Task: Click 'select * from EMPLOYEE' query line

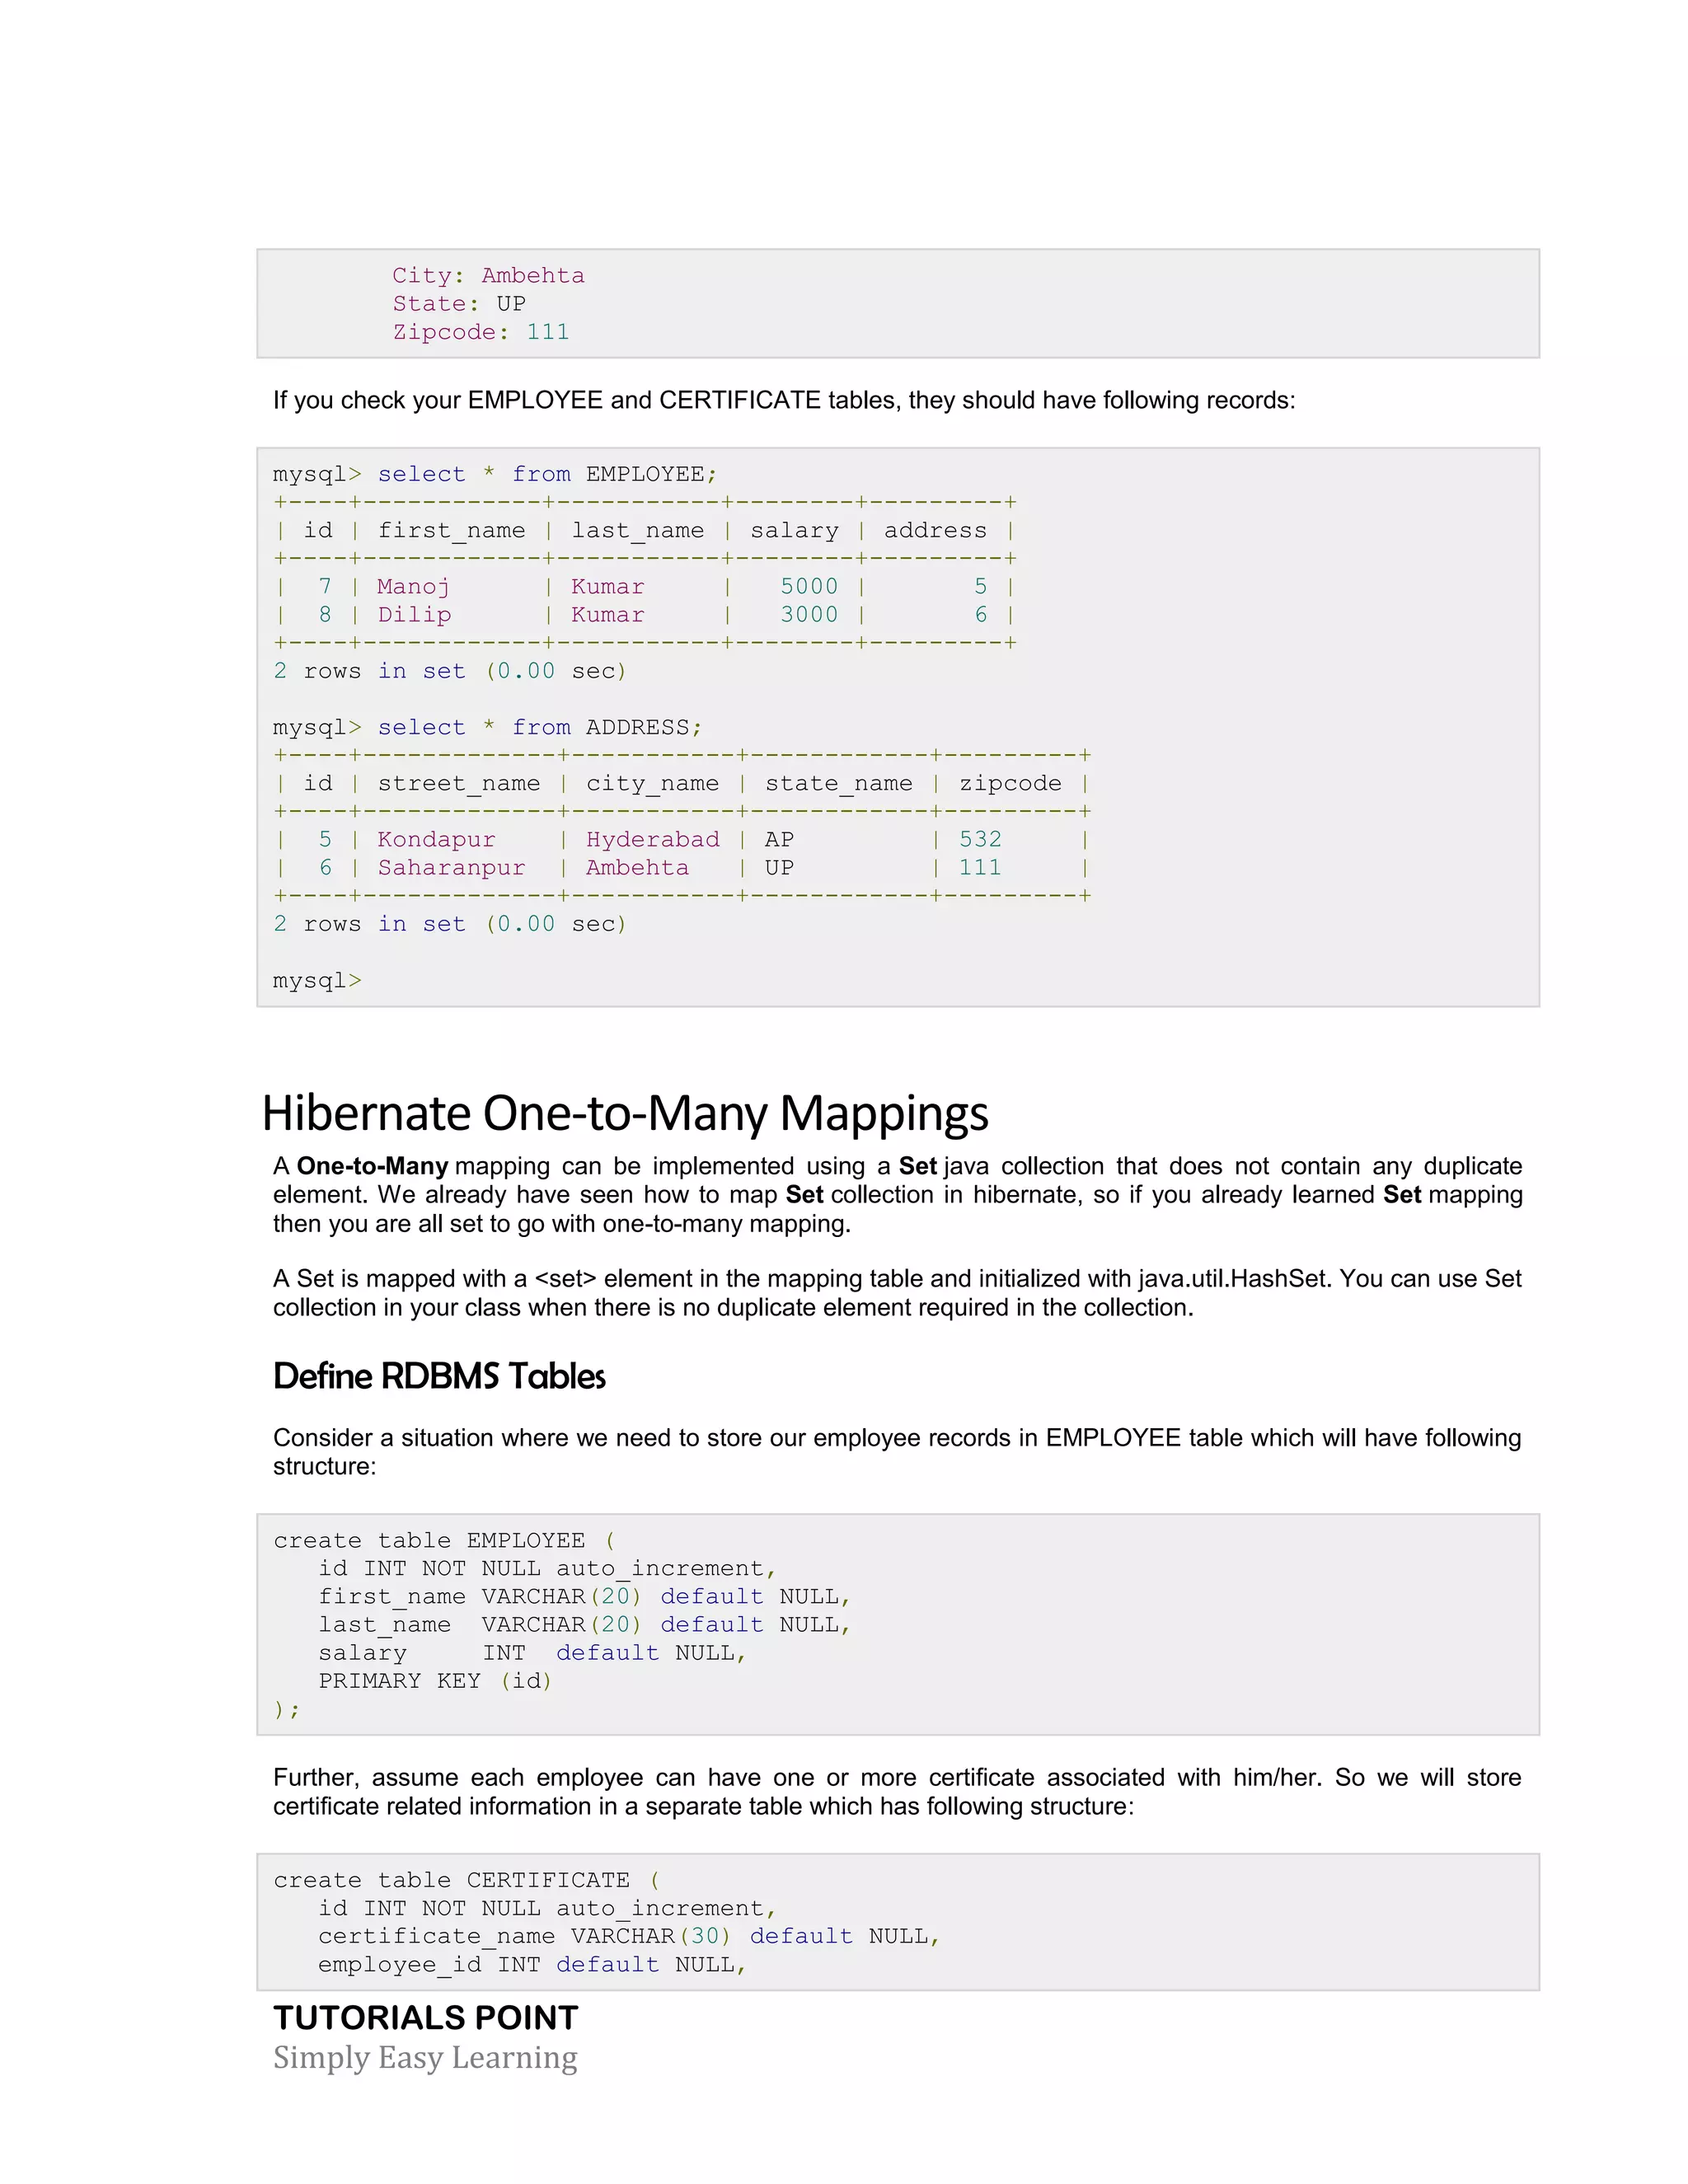Action: pyautogui.click(x=495, y=474)
